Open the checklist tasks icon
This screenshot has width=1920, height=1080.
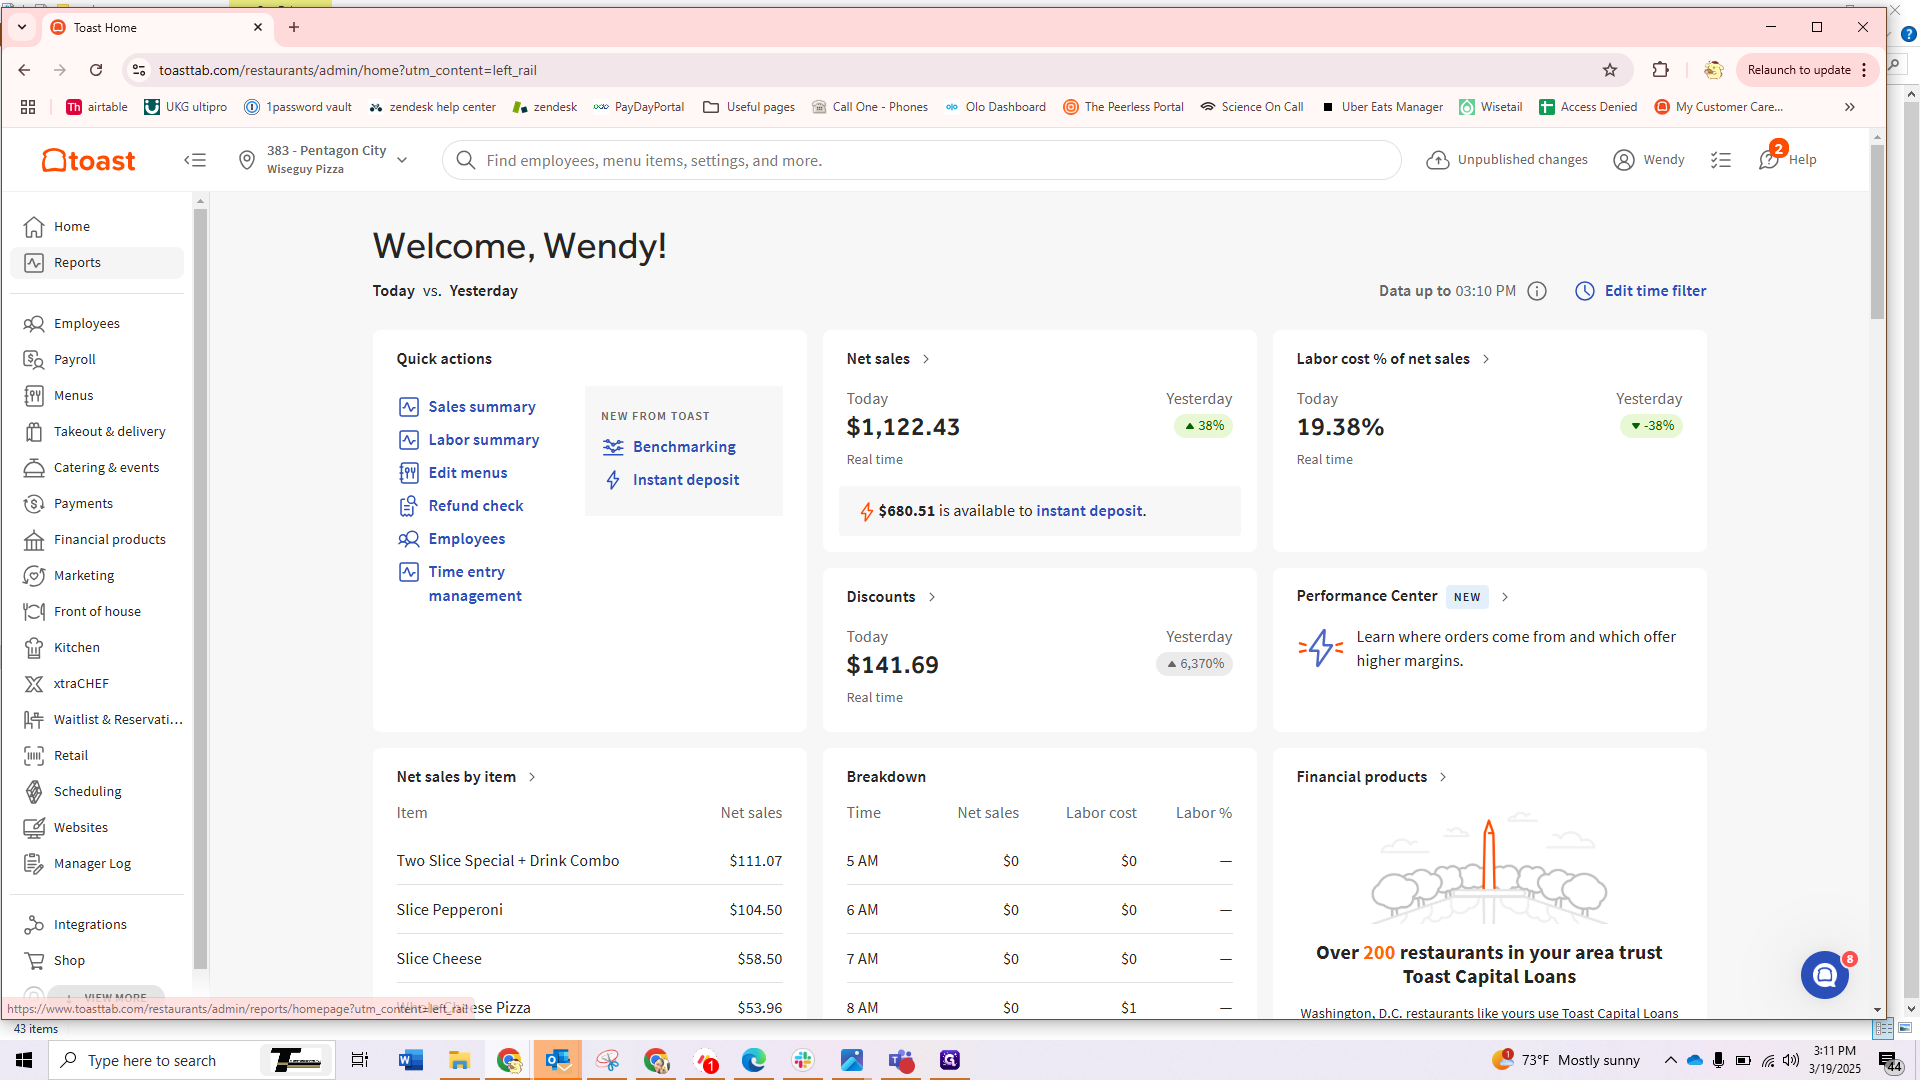point(1721,160)
